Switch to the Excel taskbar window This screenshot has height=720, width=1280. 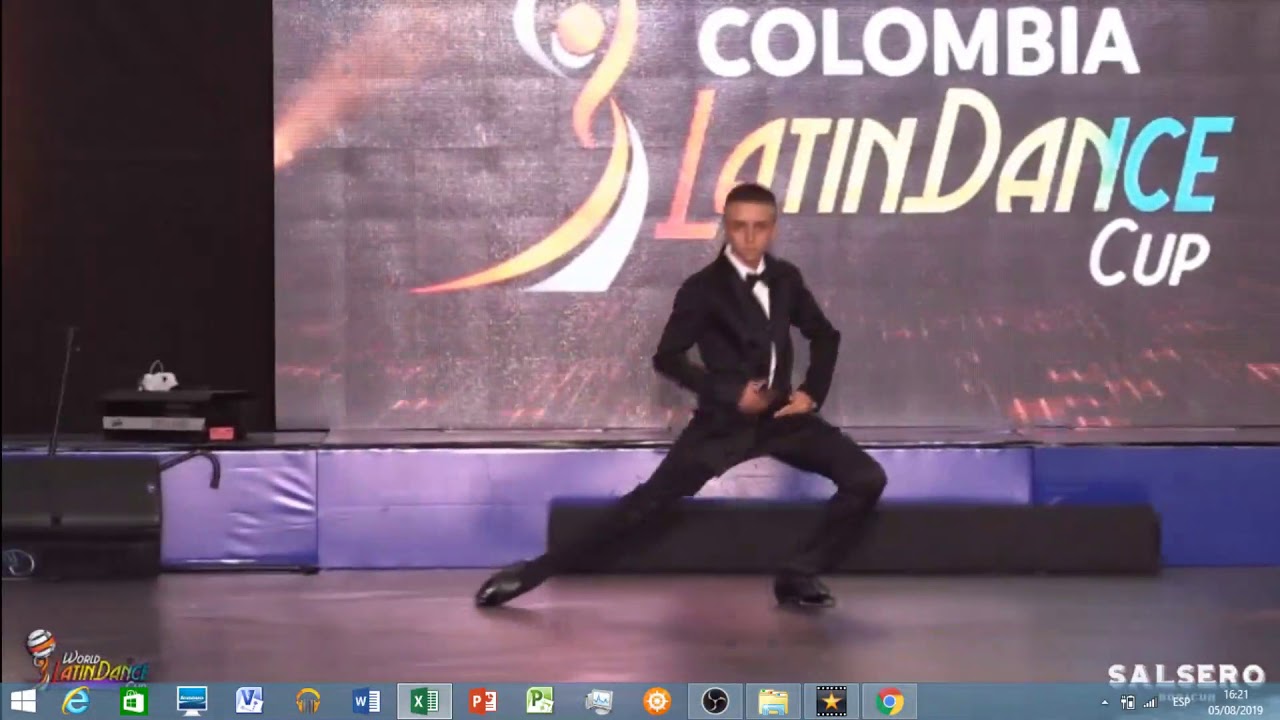coord(424,701)
